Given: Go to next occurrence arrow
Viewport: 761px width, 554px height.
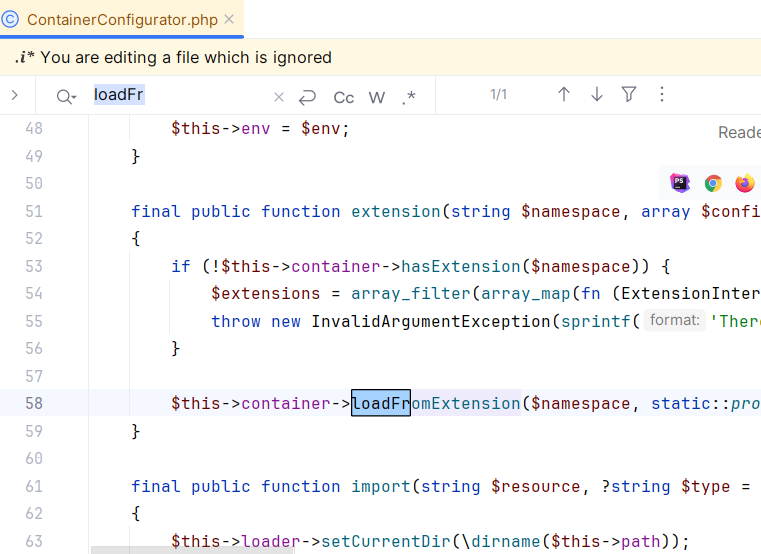Looking at the screenshot, I should [x=597, y=95].
